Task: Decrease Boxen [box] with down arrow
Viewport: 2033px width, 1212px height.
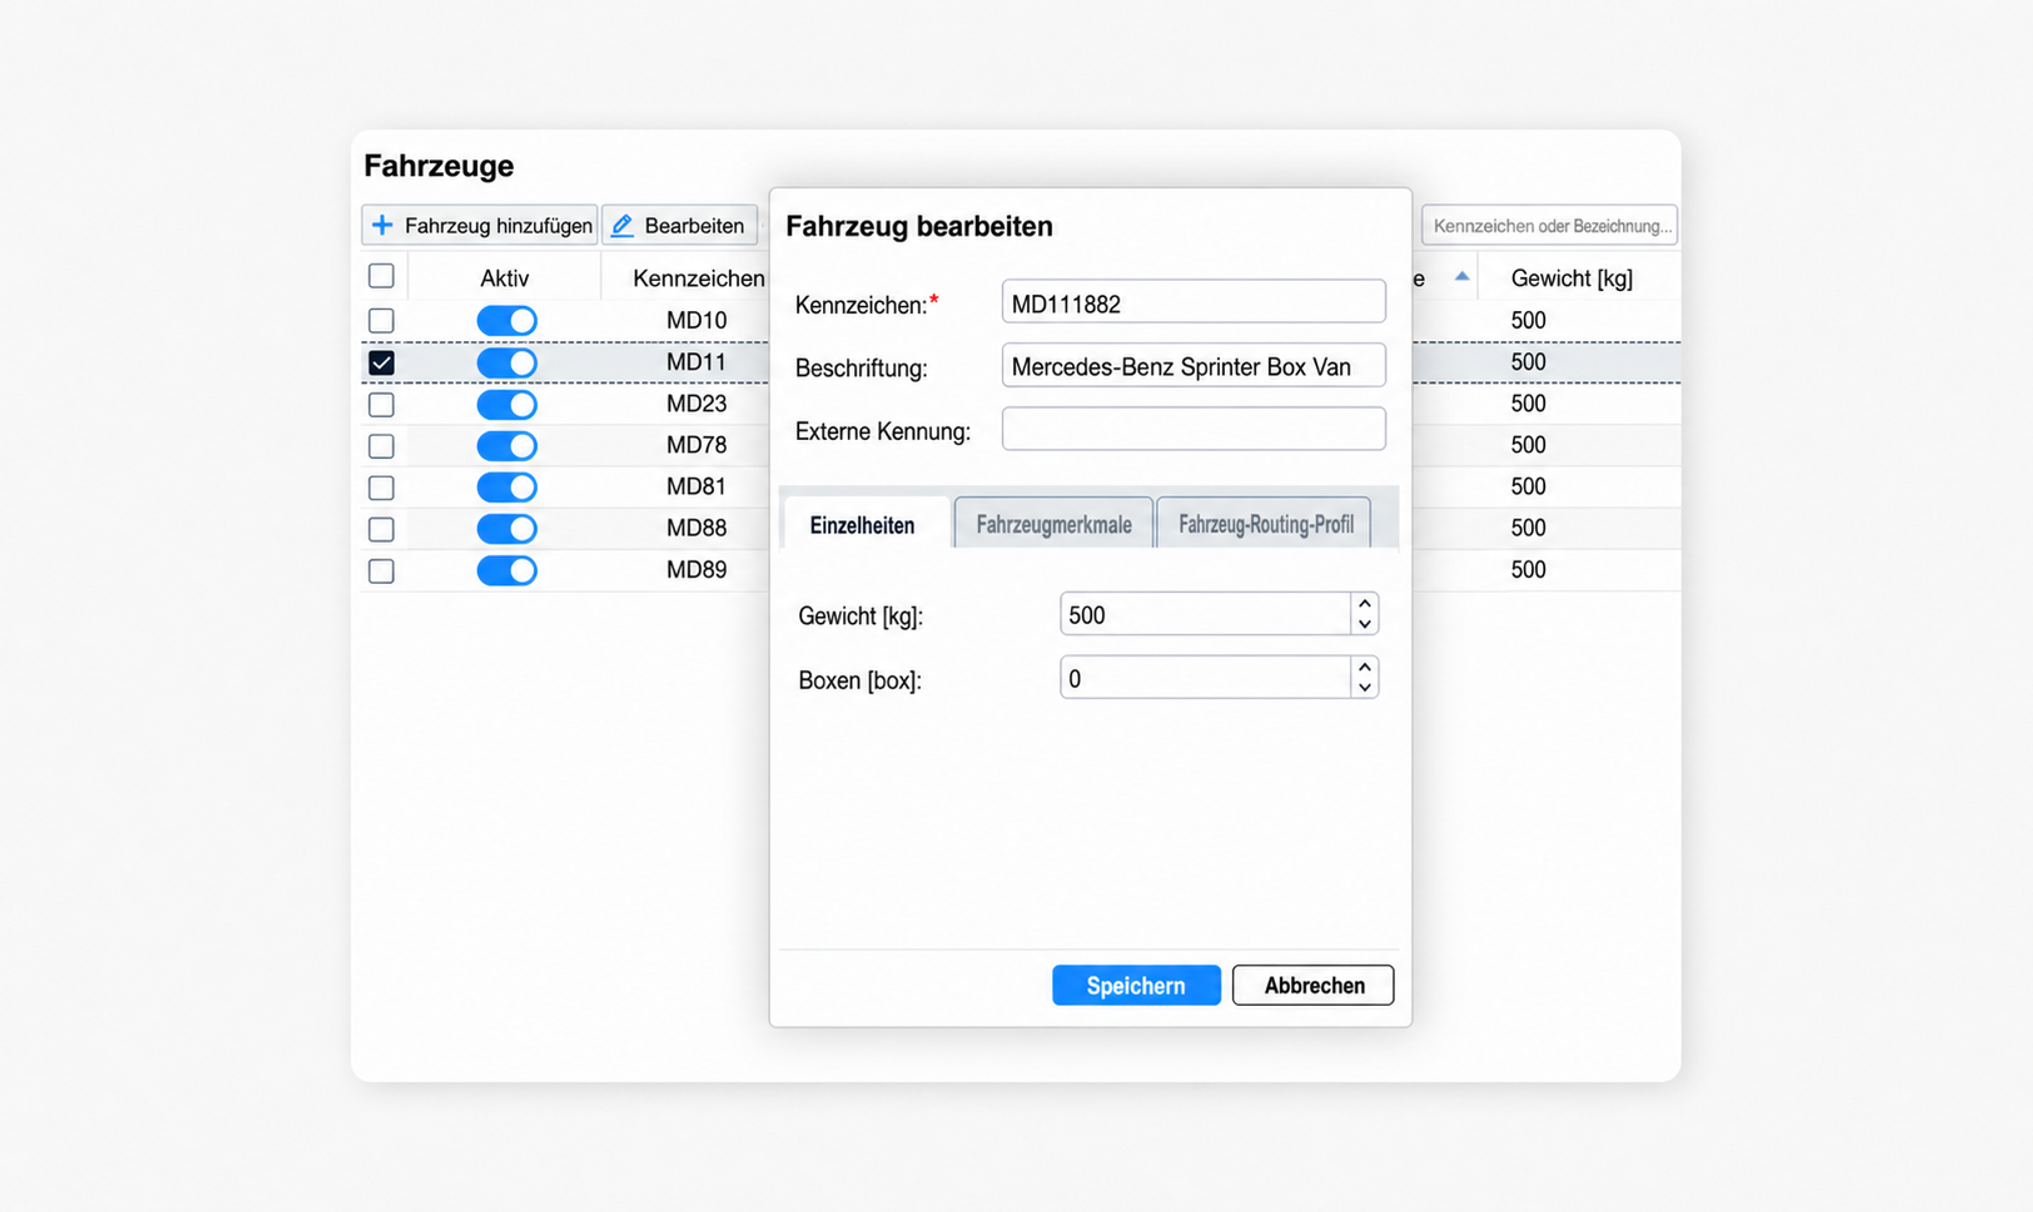Action: click(x=1364, y=688)
